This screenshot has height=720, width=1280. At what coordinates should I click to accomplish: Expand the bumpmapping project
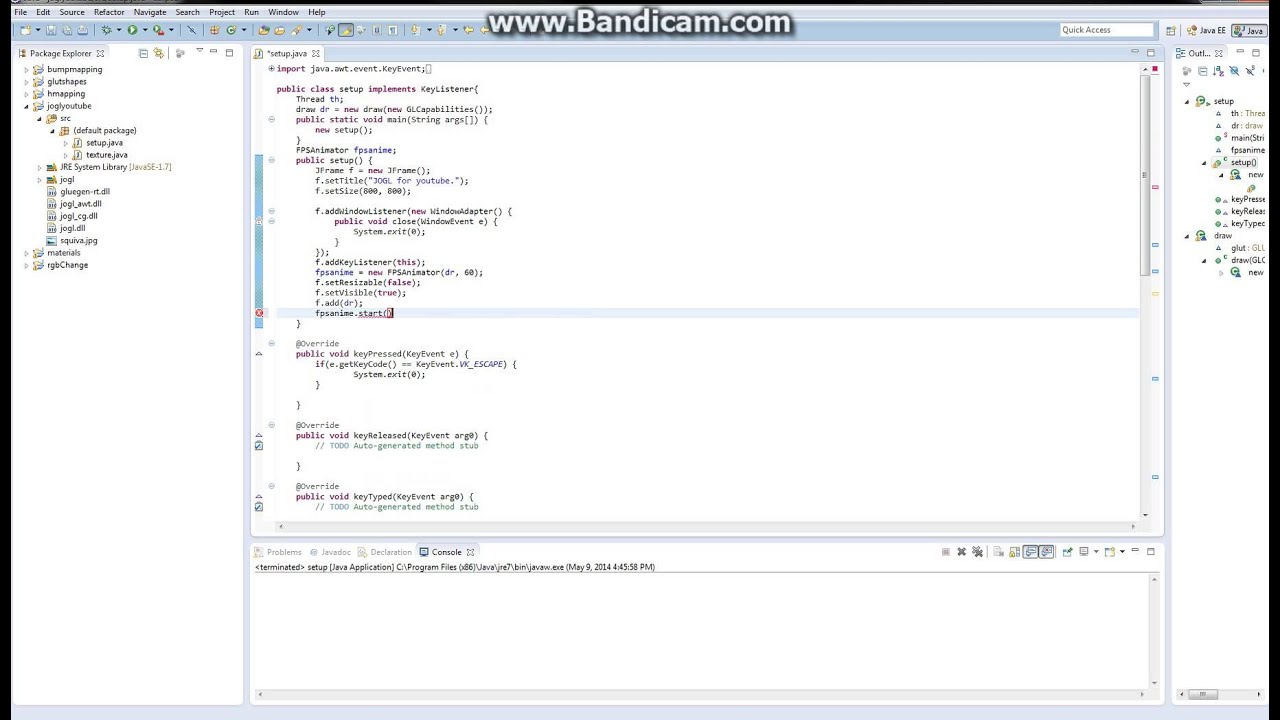click(27, 70)
